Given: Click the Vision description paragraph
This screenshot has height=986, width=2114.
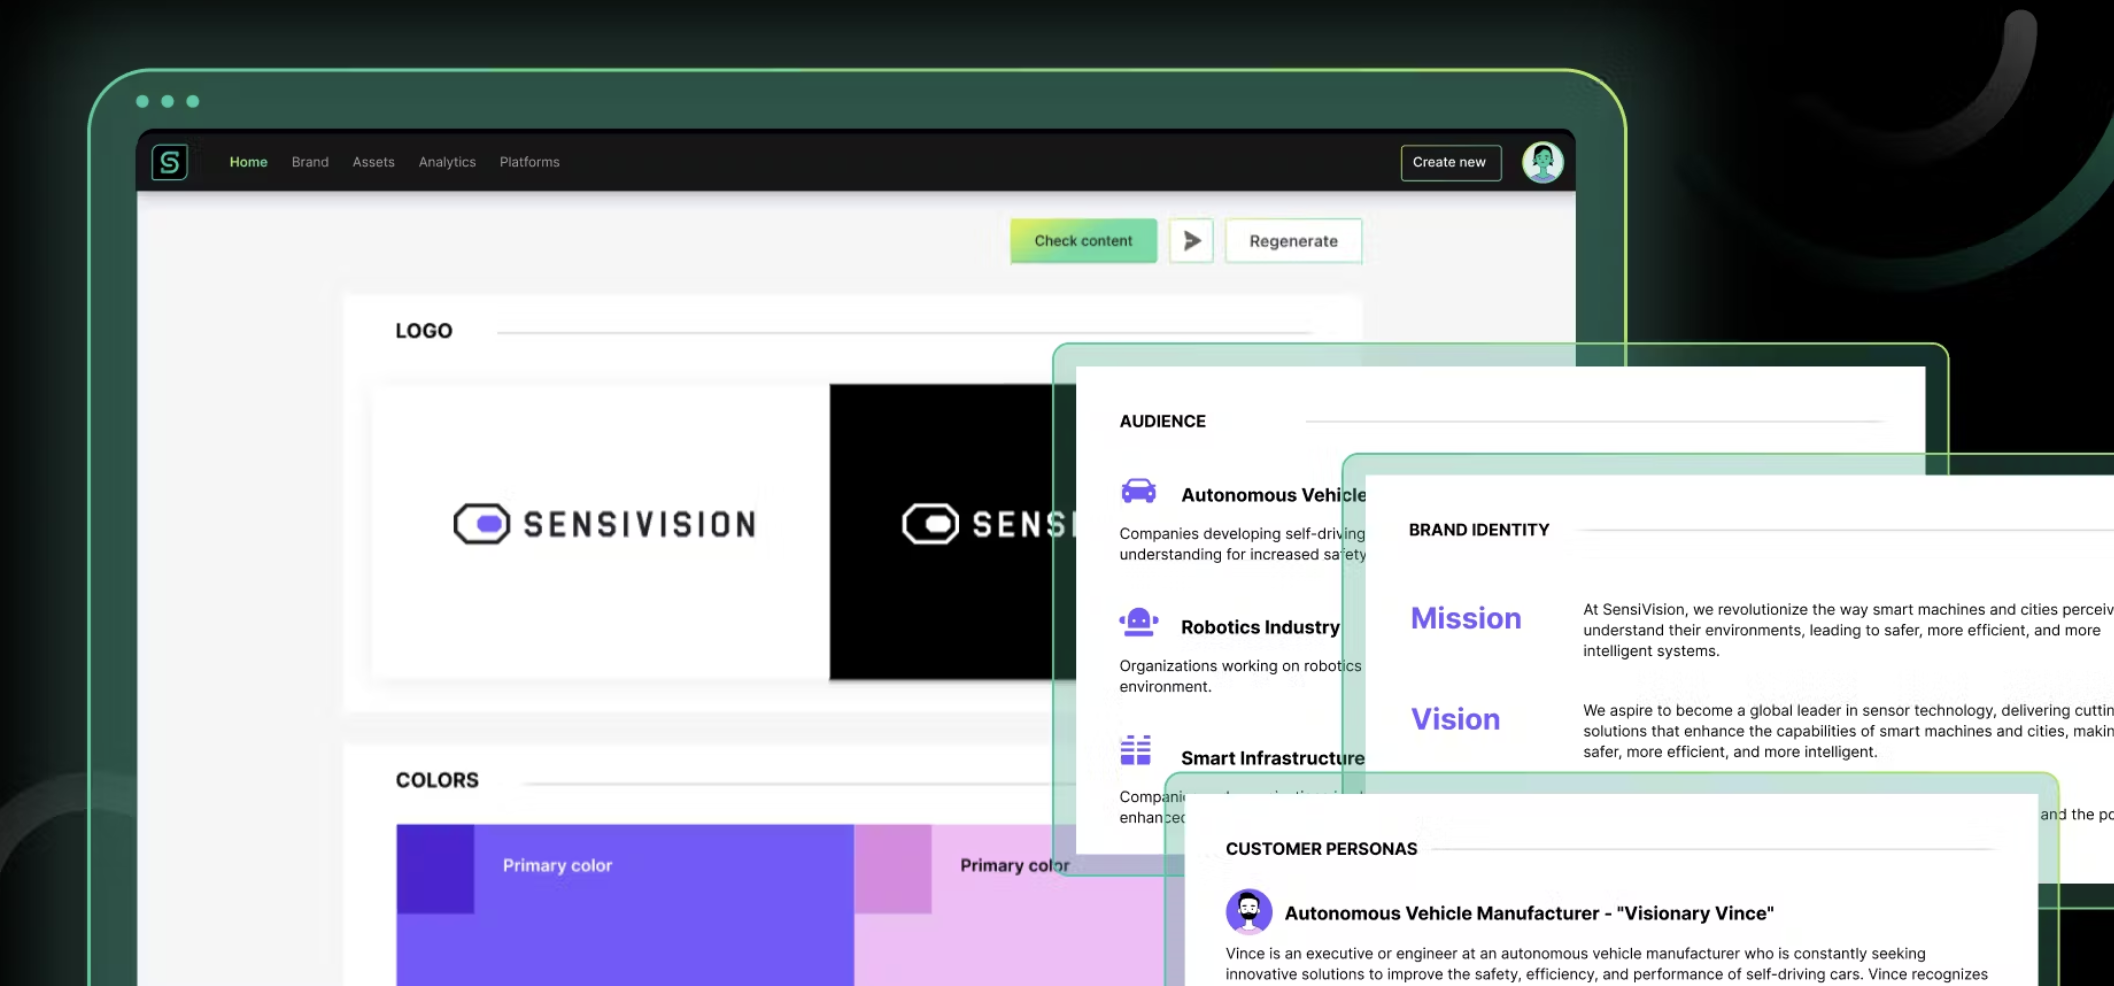Looking at the screenshot, I should click(1848, 731).
